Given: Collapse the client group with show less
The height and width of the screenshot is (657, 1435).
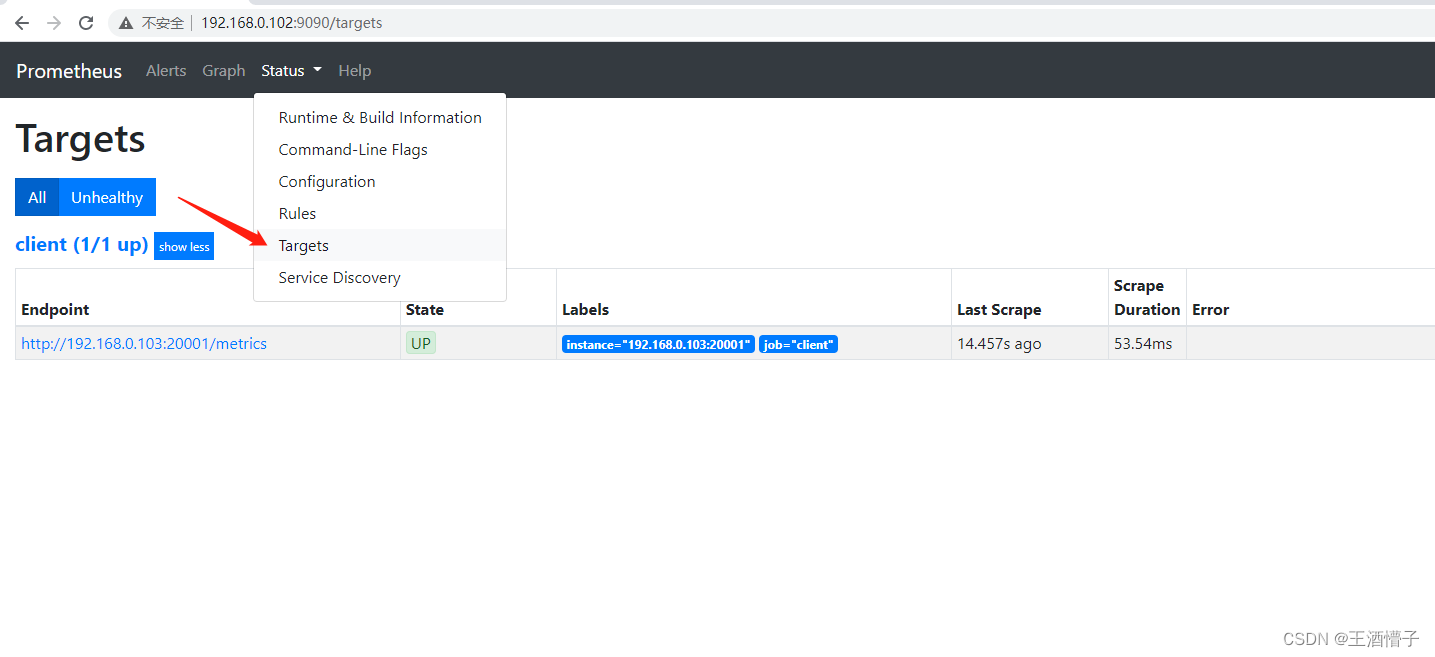Looking at the screenshot, I should [x=184, y=247].
